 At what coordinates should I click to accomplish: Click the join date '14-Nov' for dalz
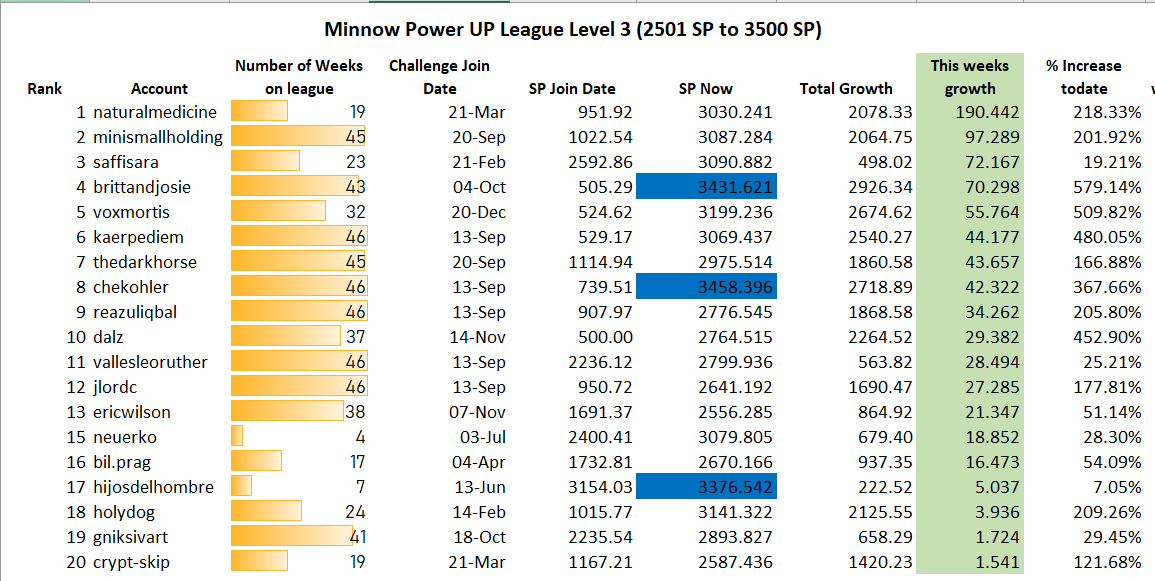[x=477, y=337]
